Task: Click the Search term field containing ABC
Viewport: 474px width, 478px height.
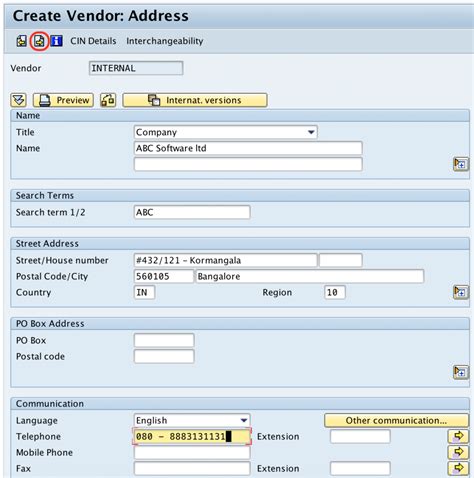Action: (x=192, y=212)
